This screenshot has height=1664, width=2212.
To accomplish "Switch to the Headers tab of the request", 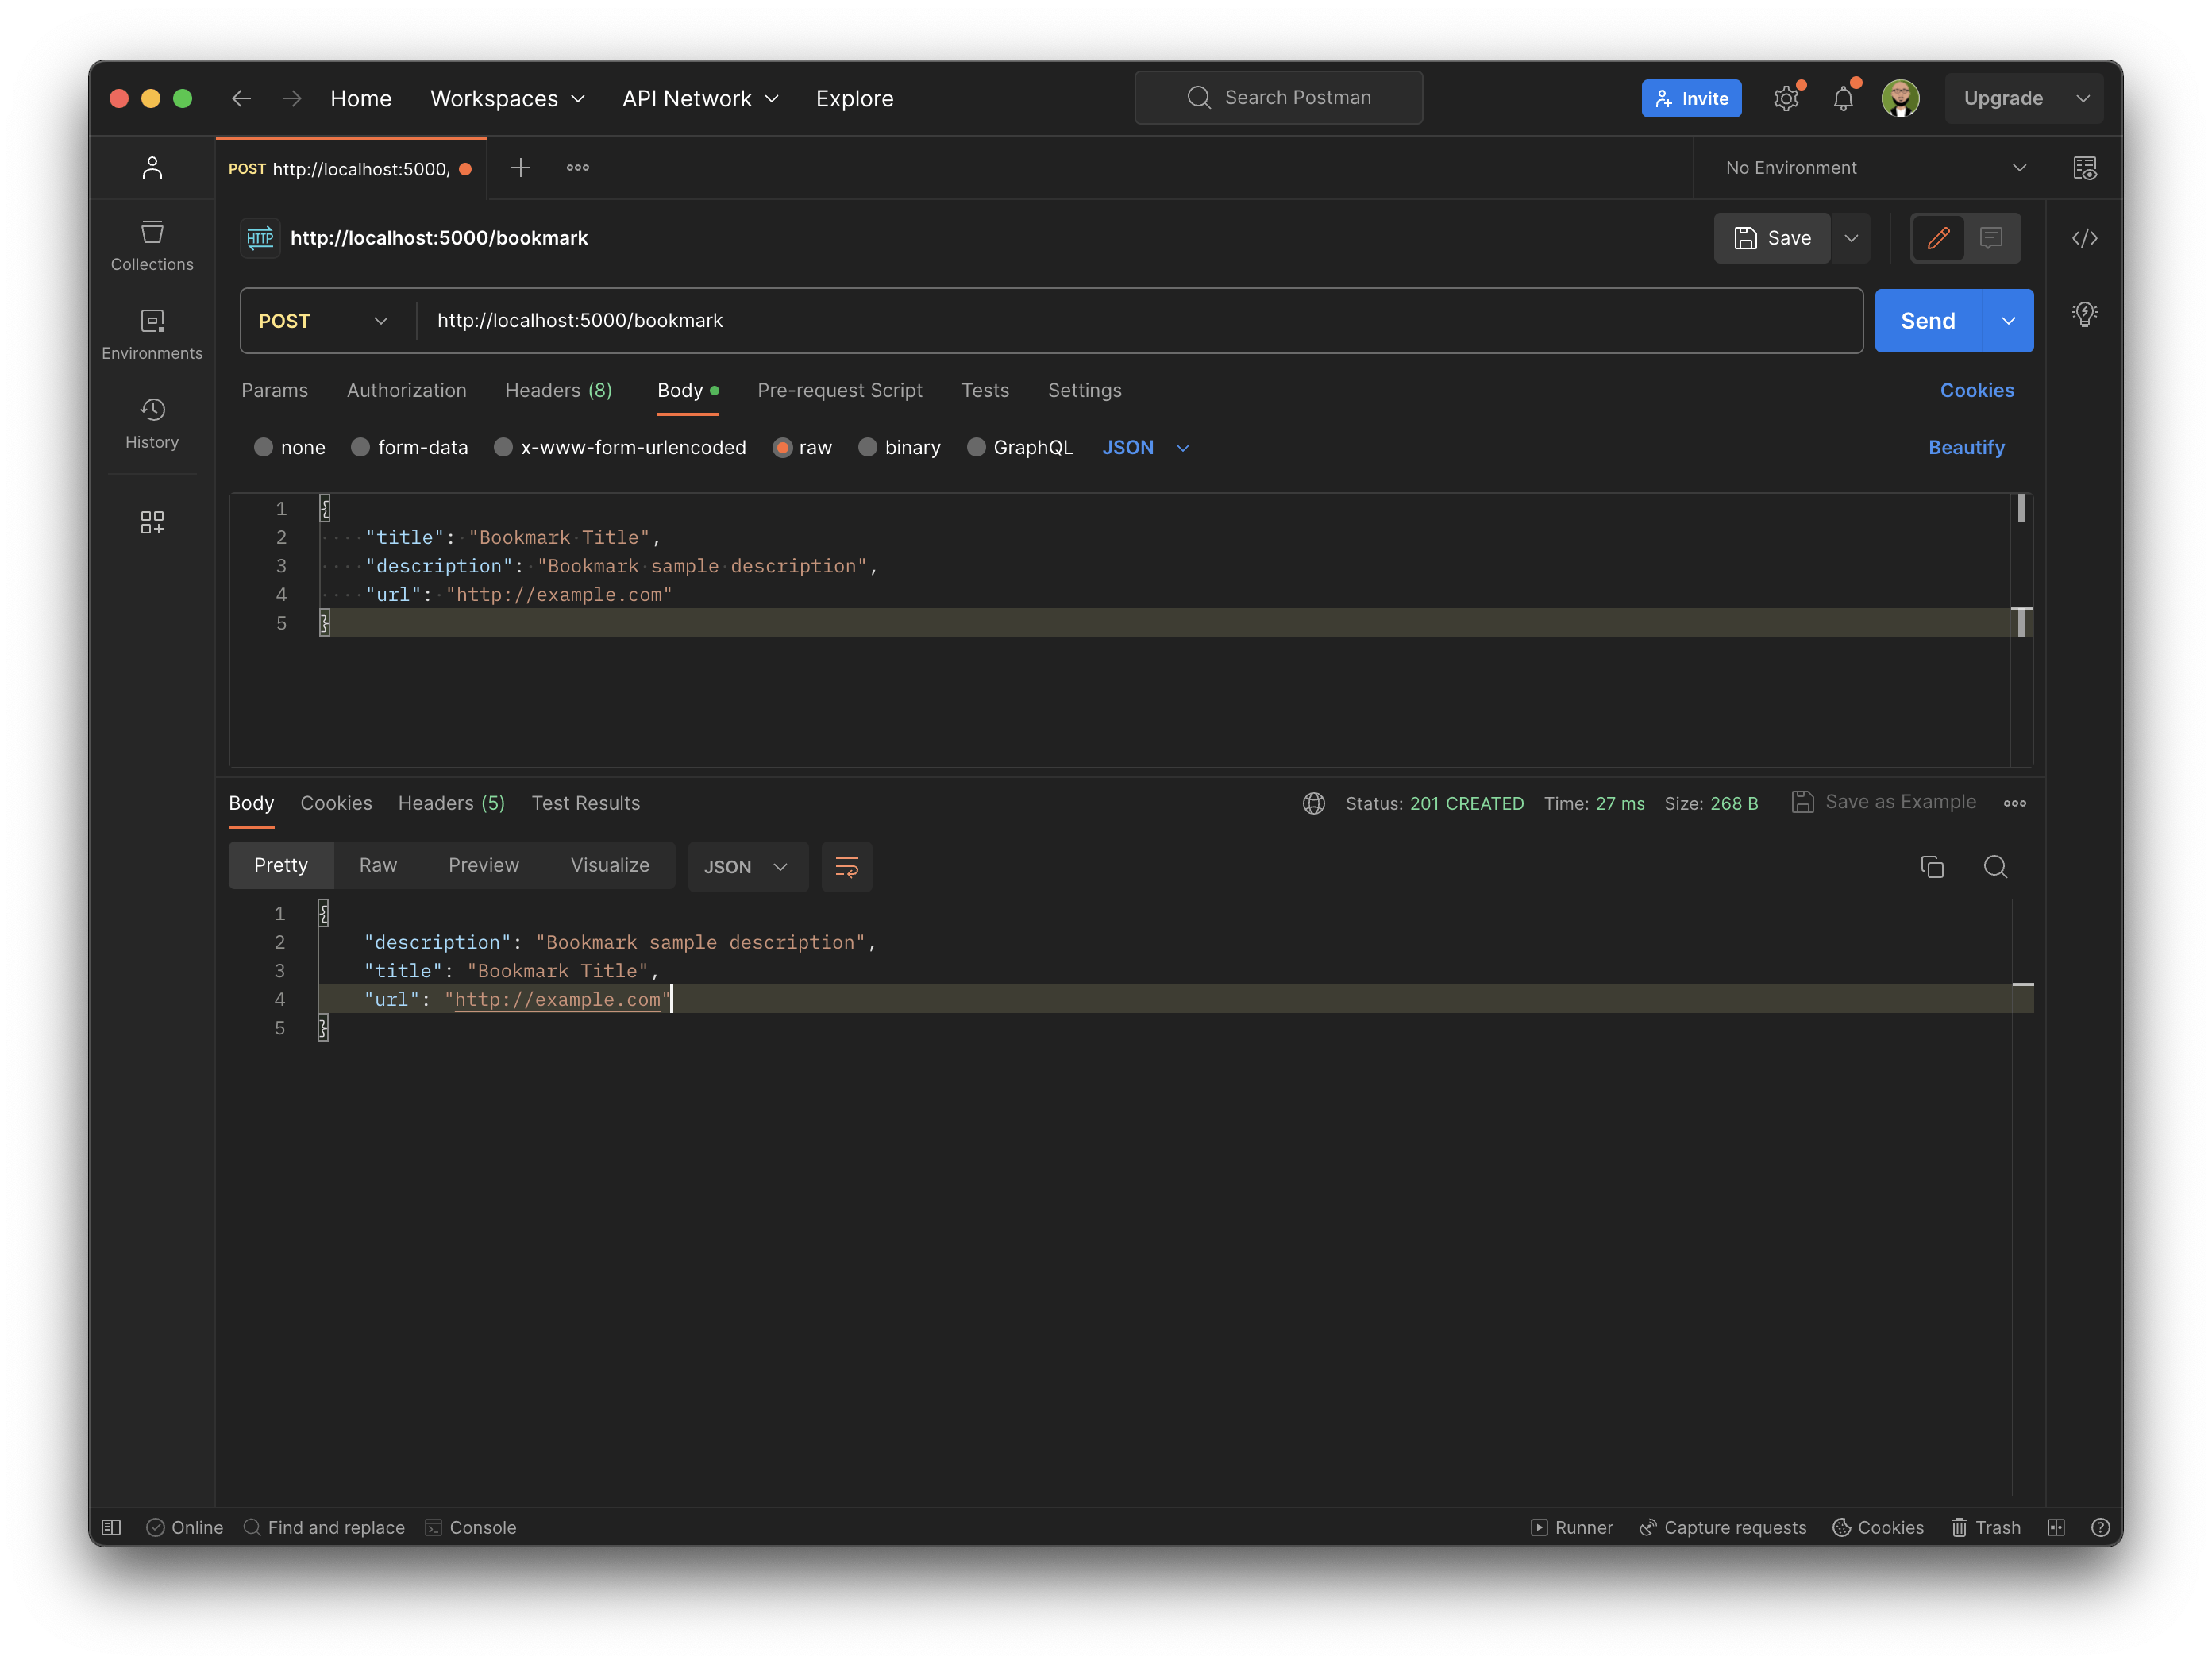I will pyautogui.click(x=558, y=390).
